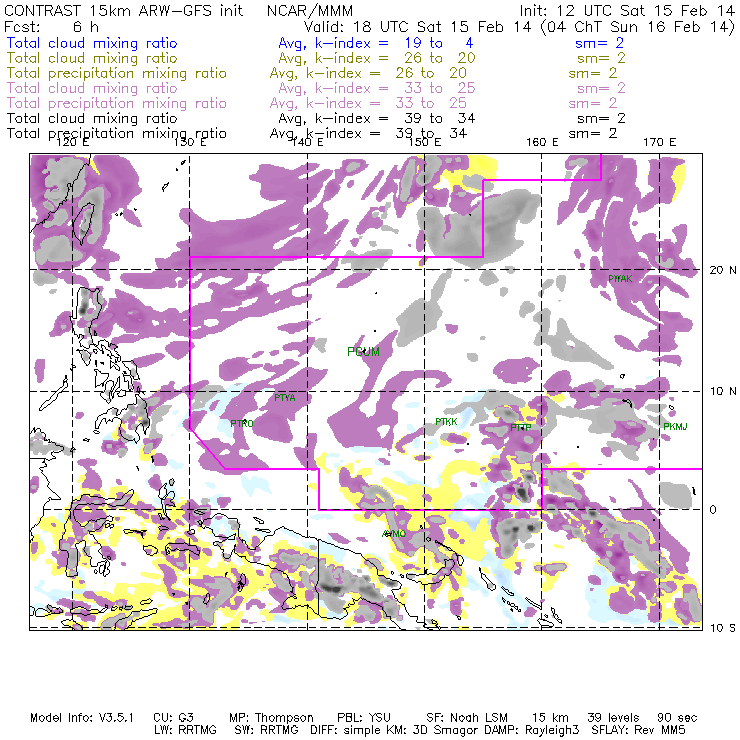Click the AYMO station marker

[x=394, y=534]
